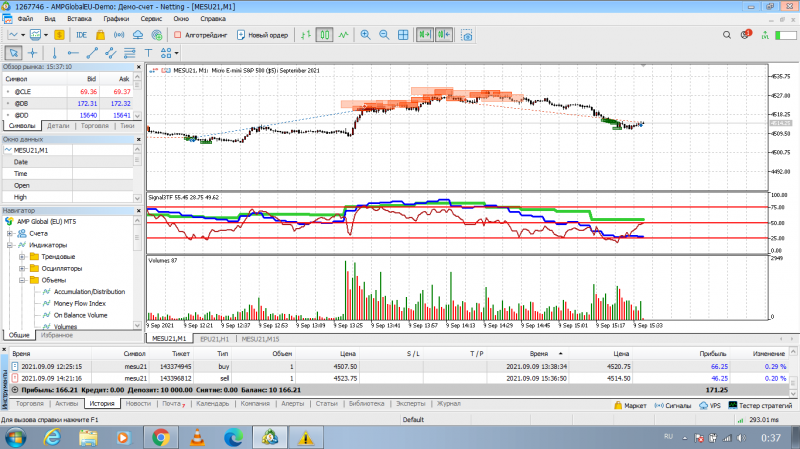
Task: Click the Market Watch vertical scrollbar
Action: tap(137, 97)
